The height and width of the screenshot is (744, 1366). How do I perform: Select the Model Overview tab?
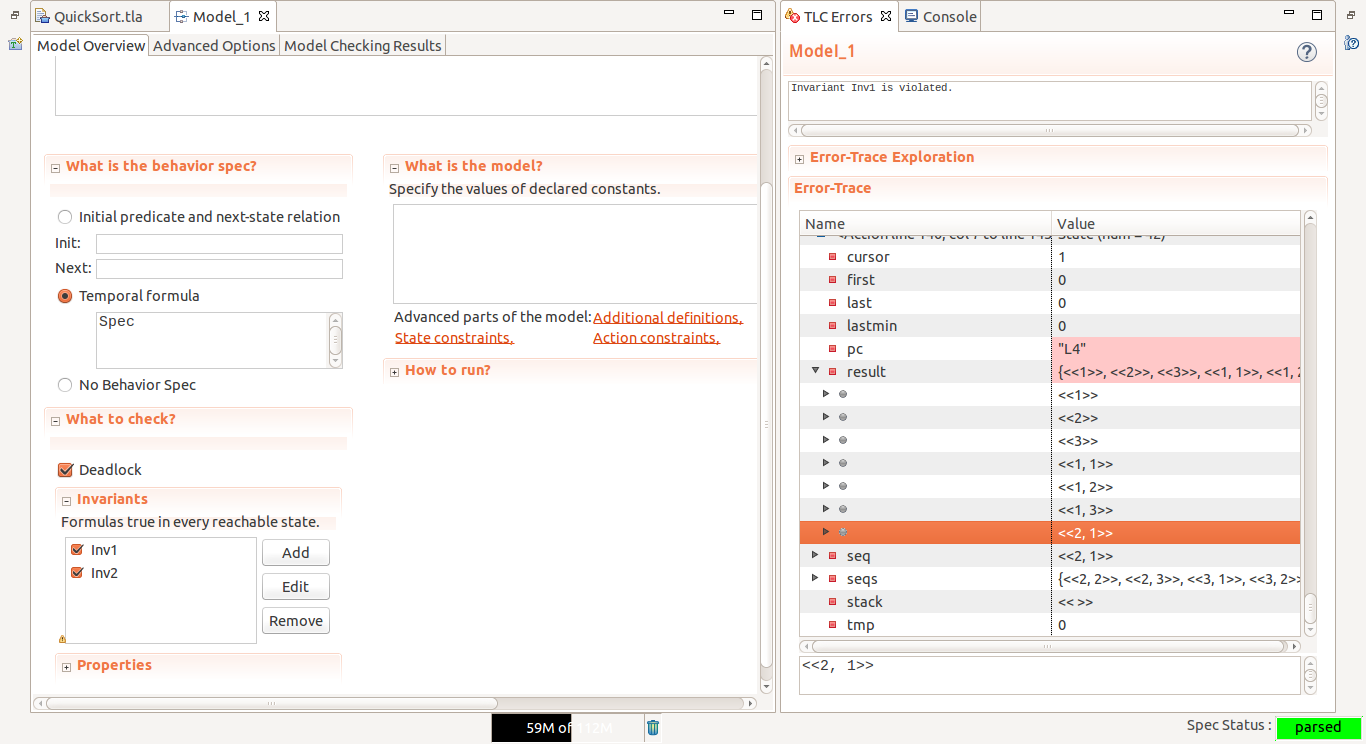[90, 46]
